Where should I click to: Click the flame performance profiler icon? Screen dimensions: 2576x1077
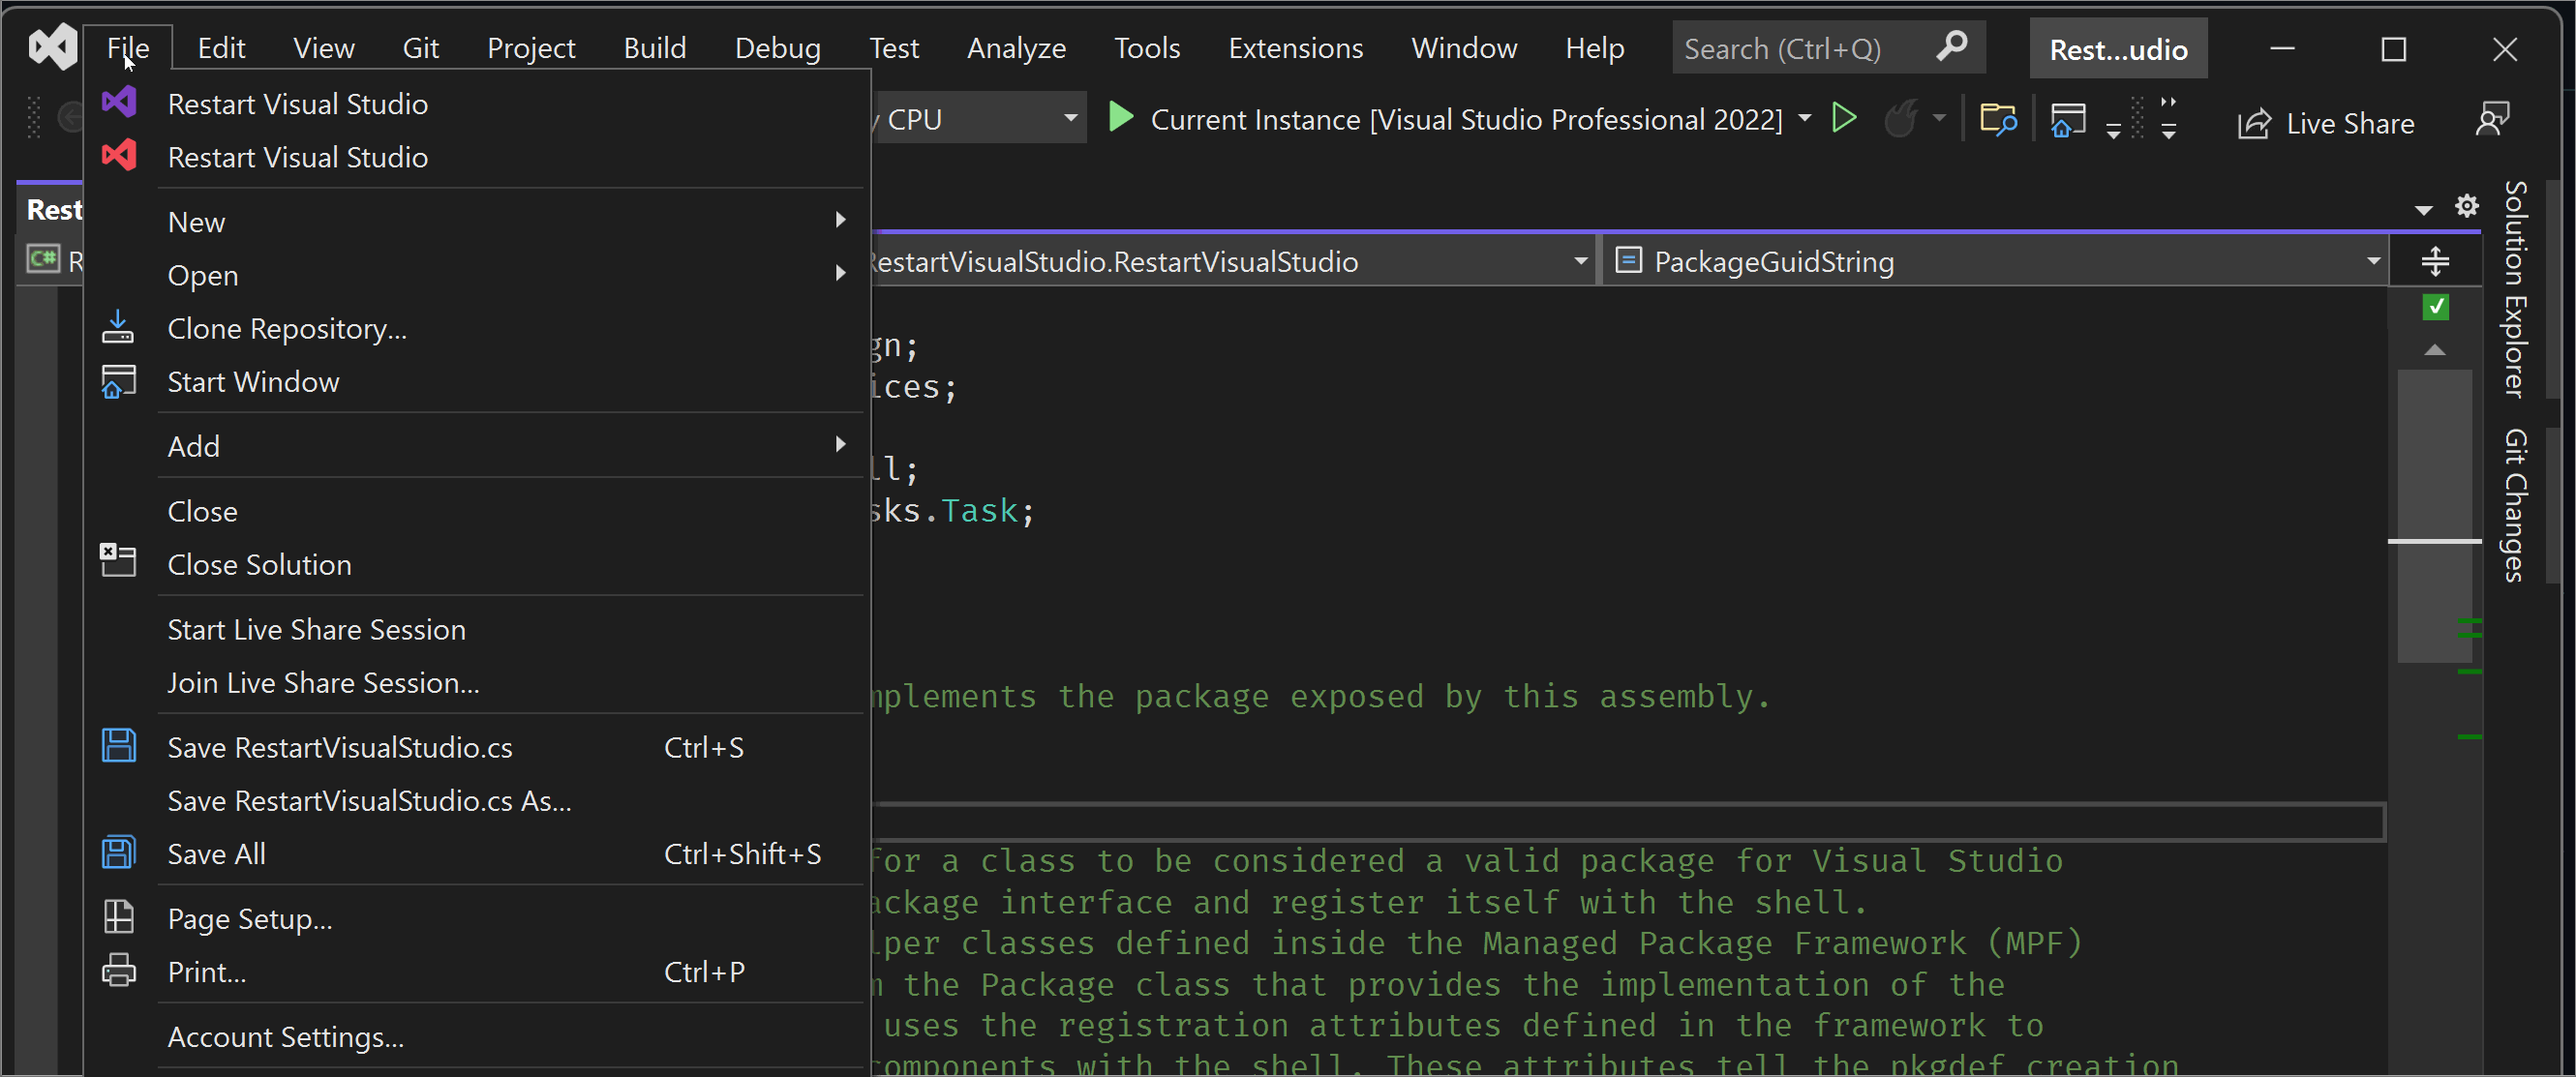(x=1900, y=118)
